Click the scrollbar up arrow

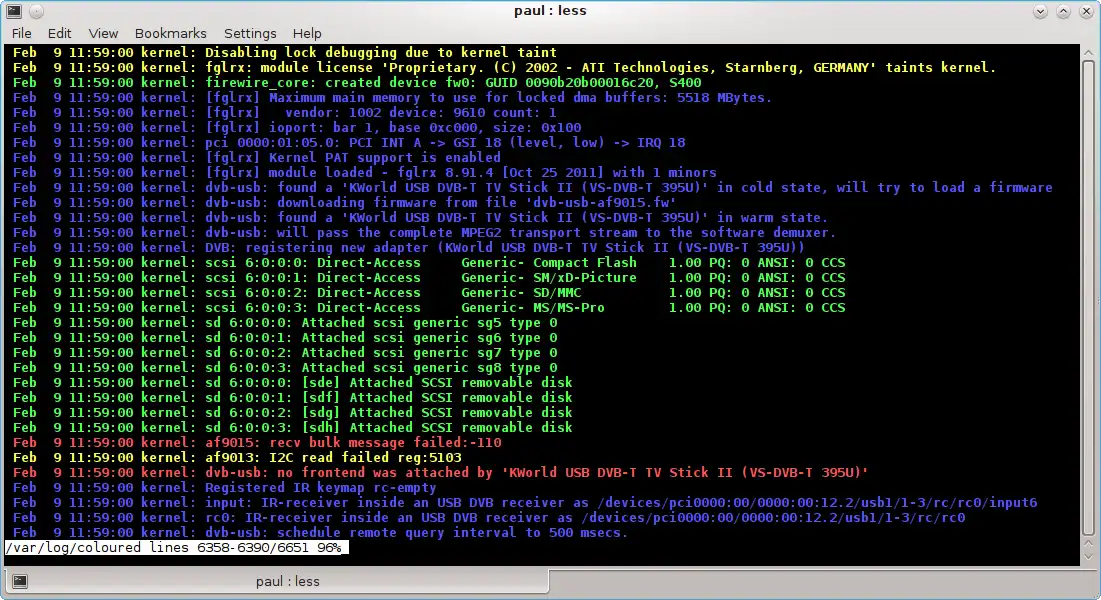pyautogui.click(x=1088, y=53)
